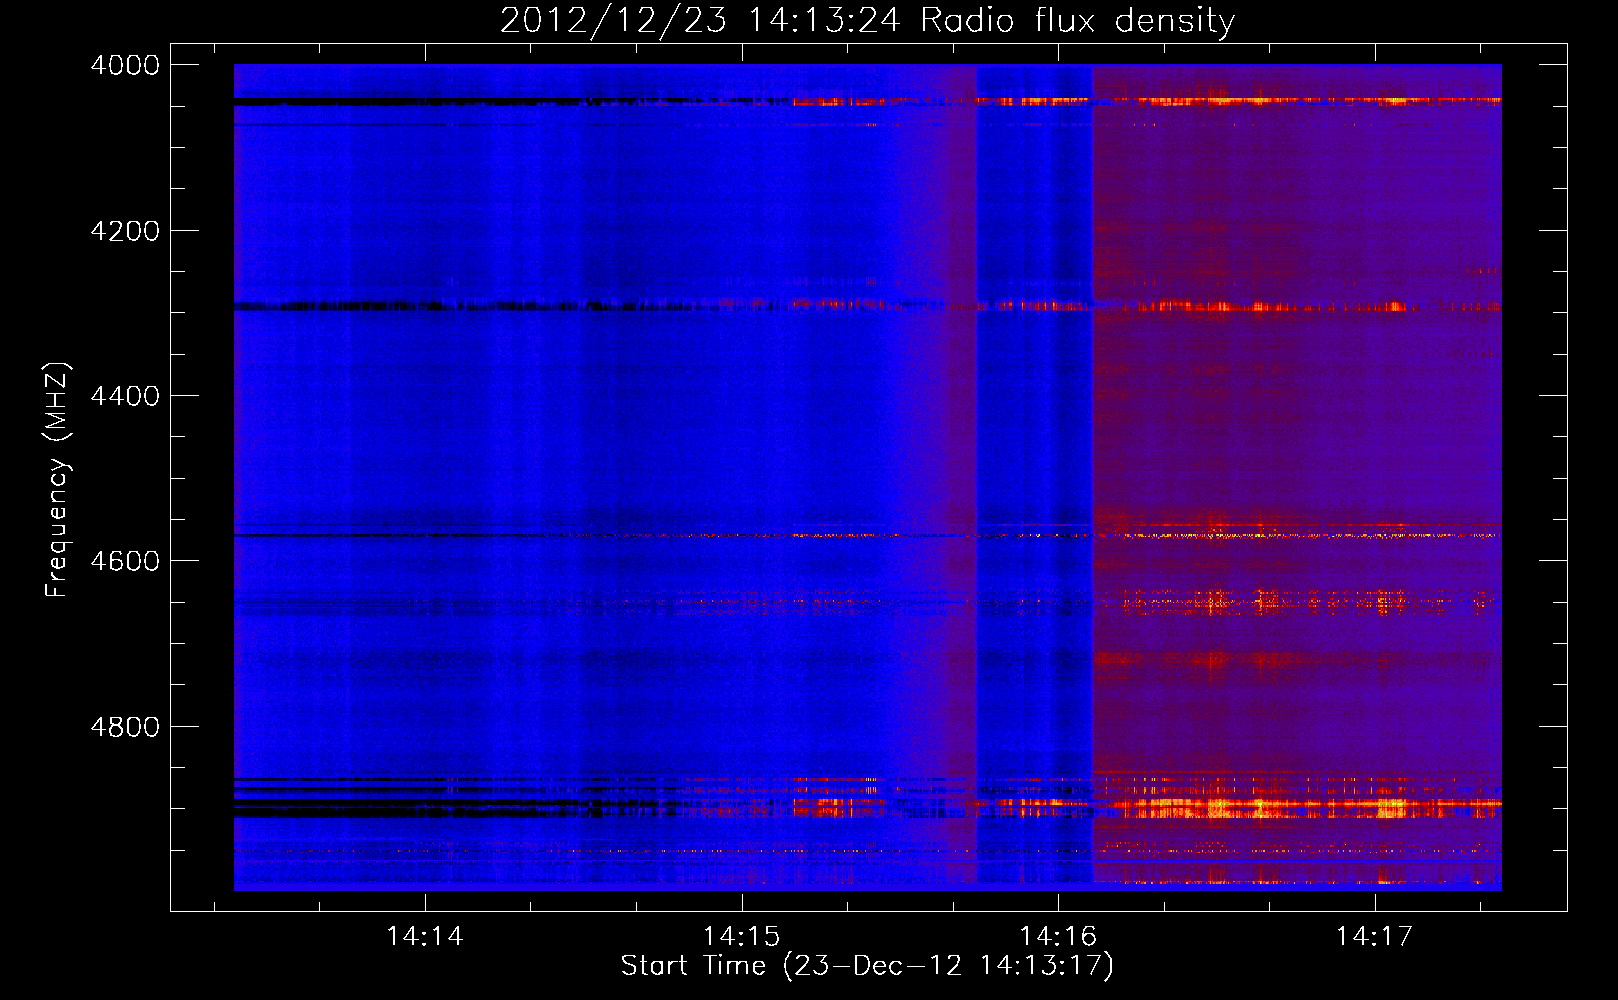
Task: Click the "Start Time (23-Dec-12 14:13:17)" label
Action: (x=867, y=966)
